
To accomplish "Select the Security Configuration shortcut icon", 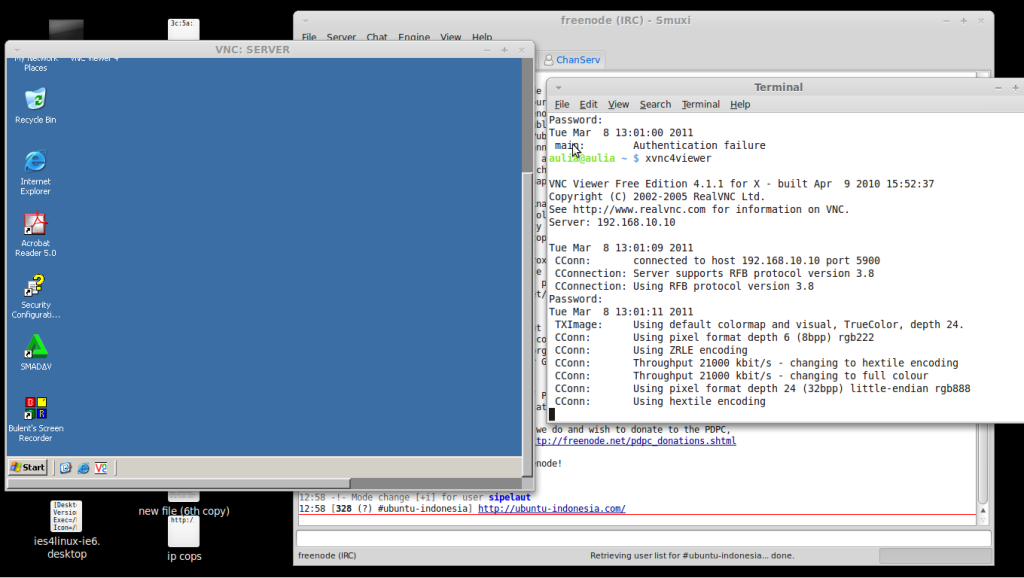I will click(x=35, y=296).
